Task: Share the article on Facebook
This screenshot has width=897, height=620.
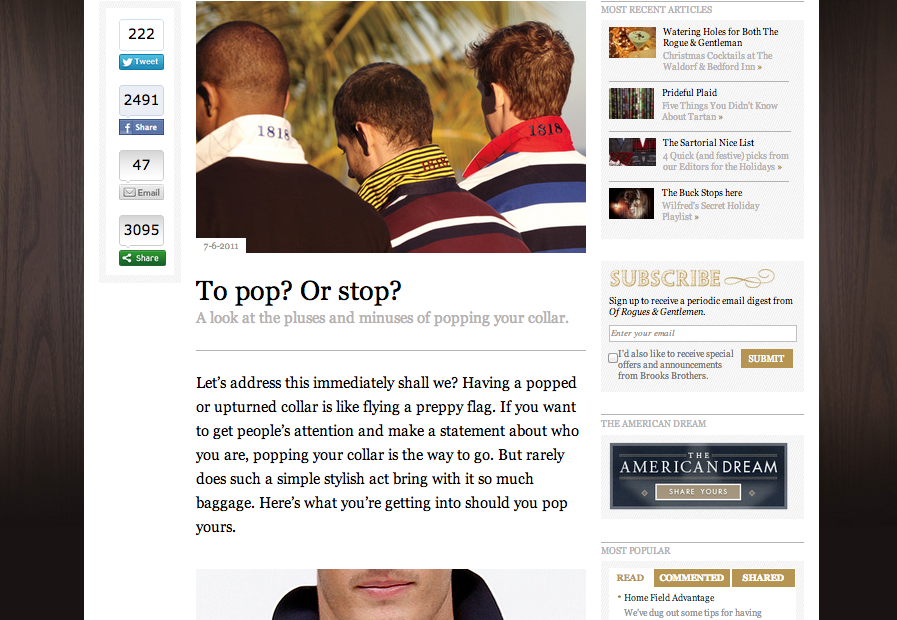Action: point(141,127)
